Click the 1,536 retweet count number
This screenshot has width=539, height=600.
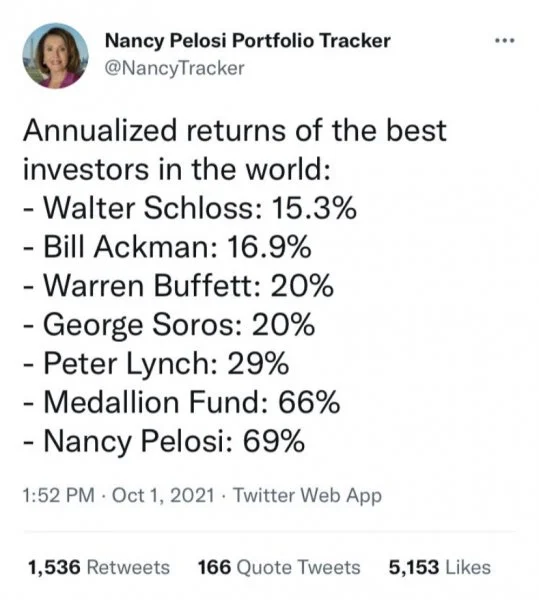point(54,567)
